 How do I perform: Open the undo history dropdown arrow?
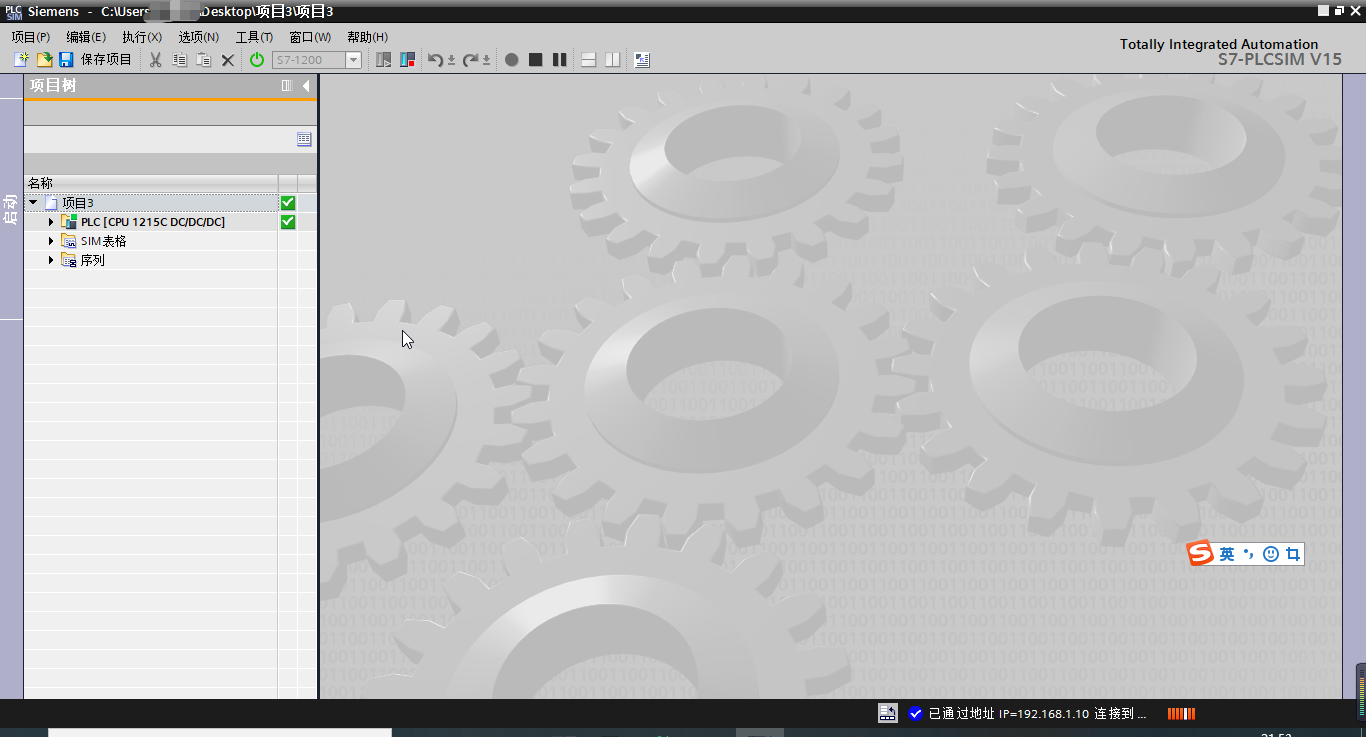pyautogui.click(x=451, y=61)
